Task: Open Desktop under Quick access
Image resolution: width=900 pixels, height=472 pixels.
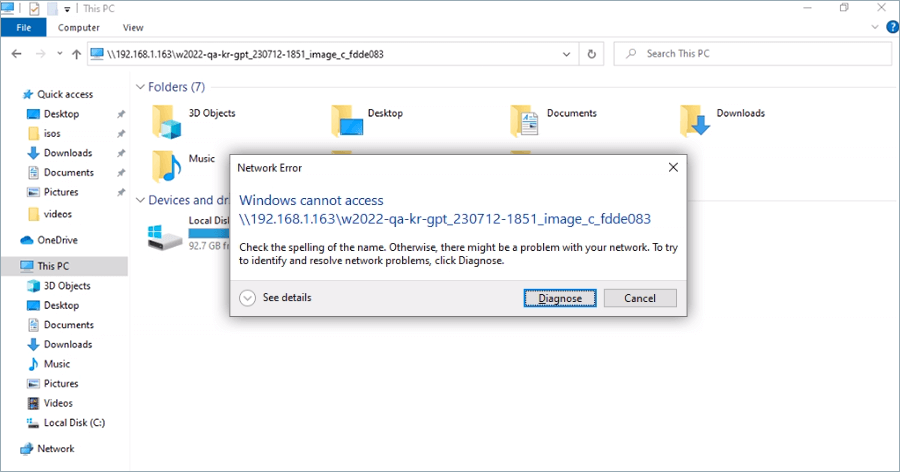Action: (61, 114)
